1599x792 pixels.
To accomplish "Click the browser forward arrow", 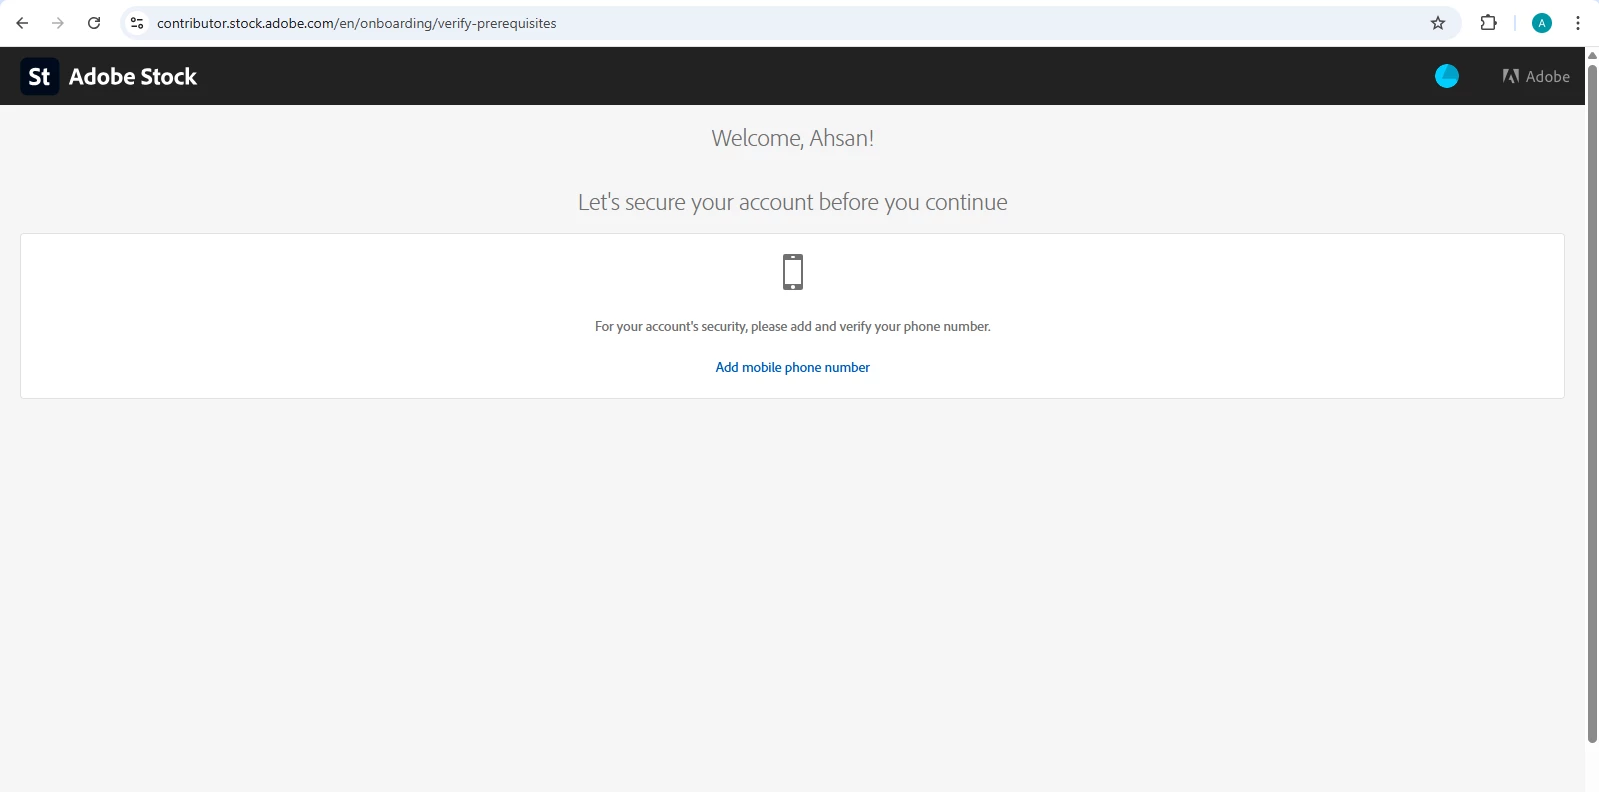I will coord(58,23).
